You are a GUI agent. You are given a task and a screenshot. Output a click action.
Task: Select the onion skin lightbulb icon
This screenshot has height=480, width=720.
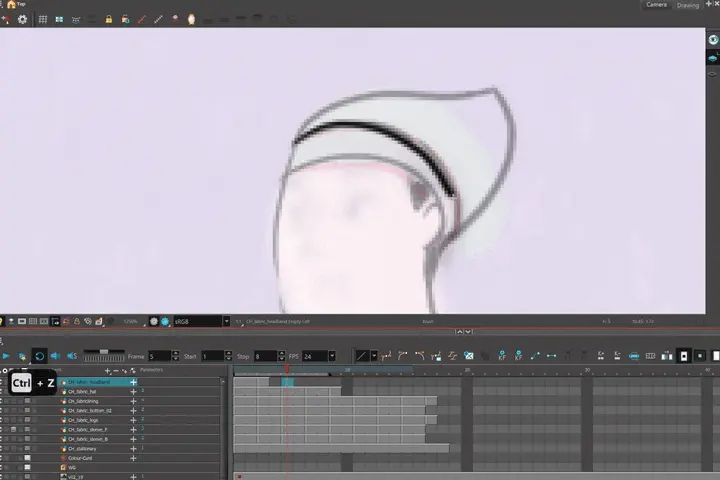tap(191, 19)
